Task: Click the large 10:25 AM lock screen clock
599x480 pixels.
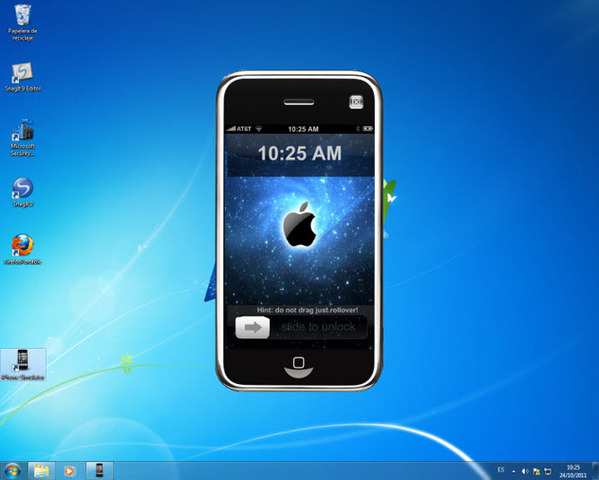Action: pos(300,153)
